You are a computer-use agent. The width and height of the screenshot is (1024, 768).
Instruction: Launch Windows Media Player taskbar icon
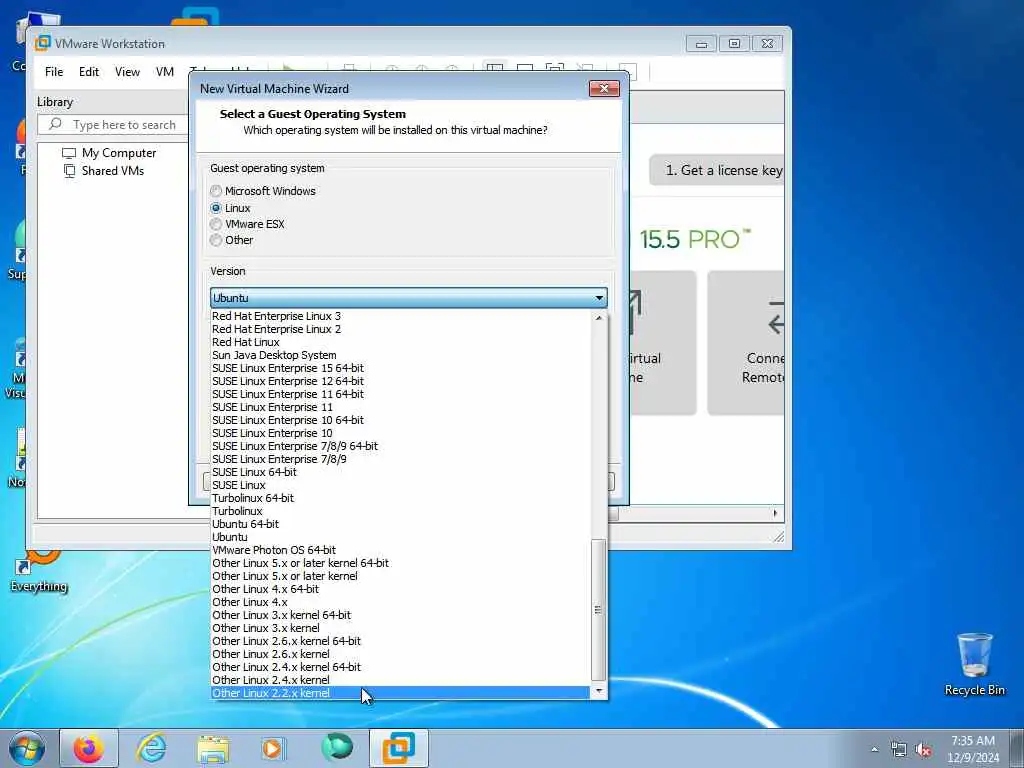coord(273,748)
